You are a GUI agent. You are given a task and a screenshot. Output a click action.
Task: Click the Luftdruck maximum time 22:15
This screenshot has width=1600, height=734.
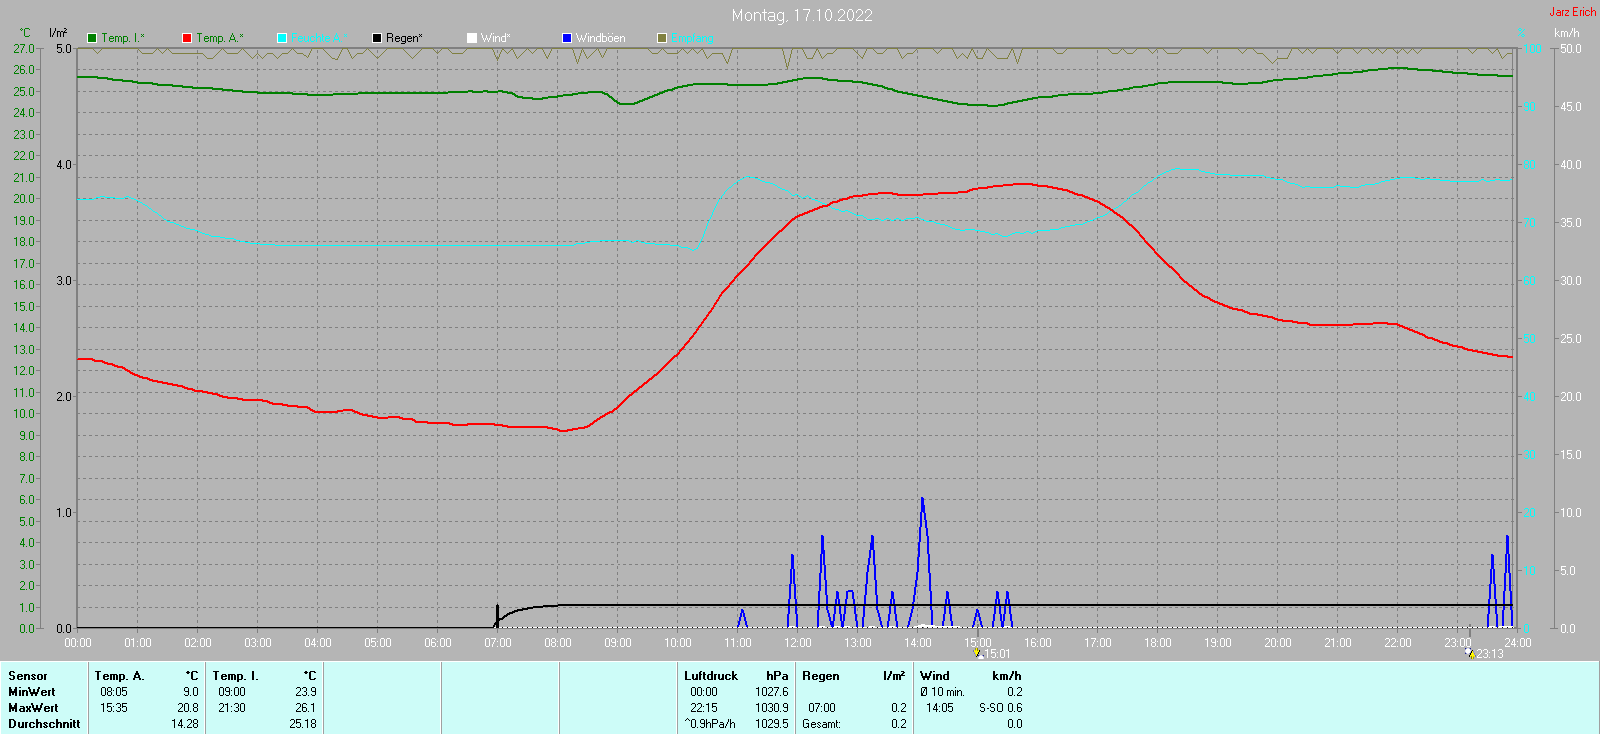point(704,708)
